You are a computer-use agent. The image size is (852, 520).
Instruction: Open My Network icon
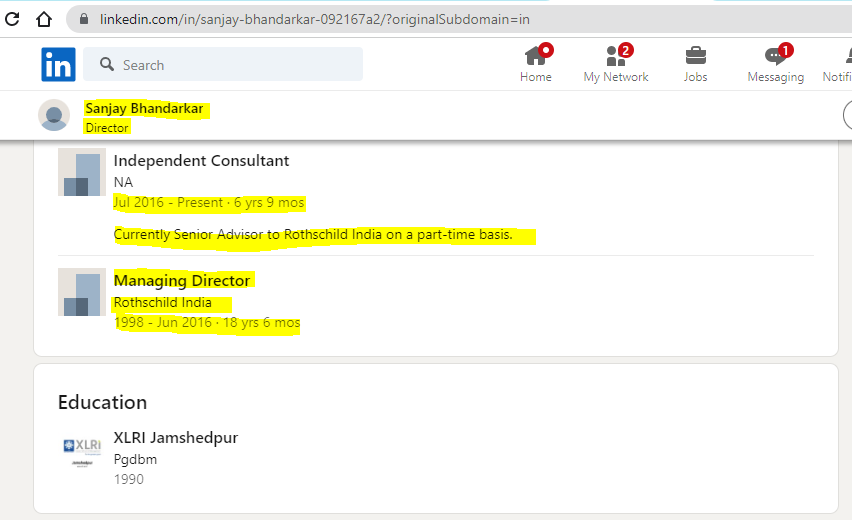(616, 55)
